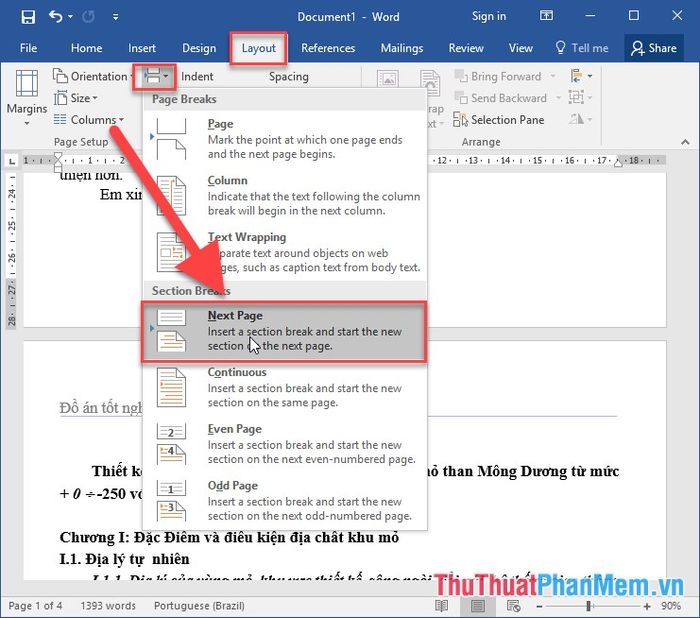Screen dimensions: 700x618
Task: Open the Margins dropdown
Action: pyautogui.click(x=26, y=97)
